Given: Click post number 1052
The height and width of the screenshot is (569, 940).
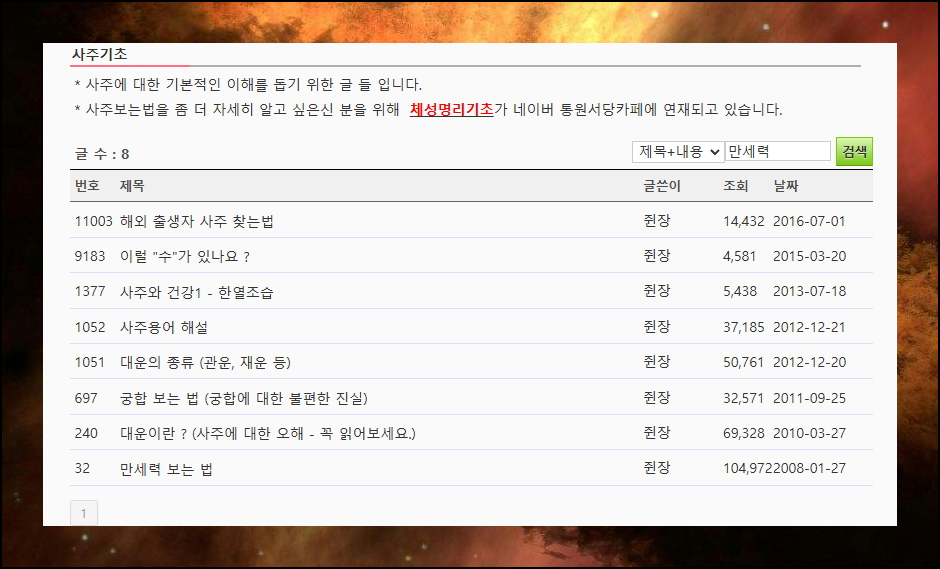Looking at the screenshot, I should coord(90,327).
